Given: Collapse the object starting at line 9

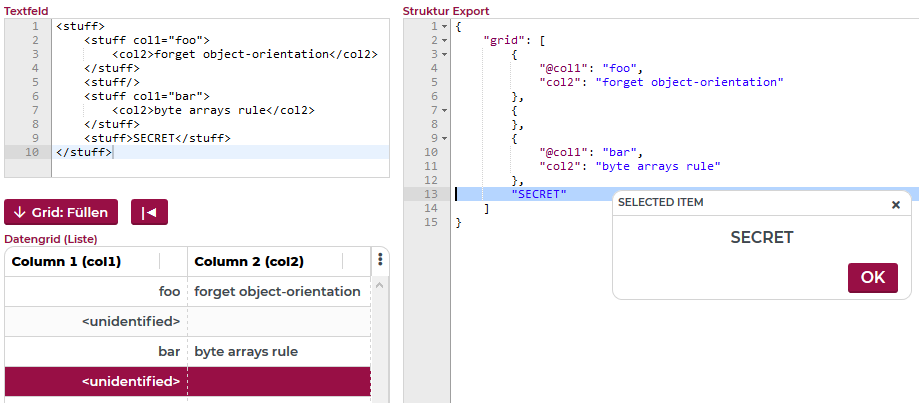Looking at the screenshot, I should tap(444, 138).
